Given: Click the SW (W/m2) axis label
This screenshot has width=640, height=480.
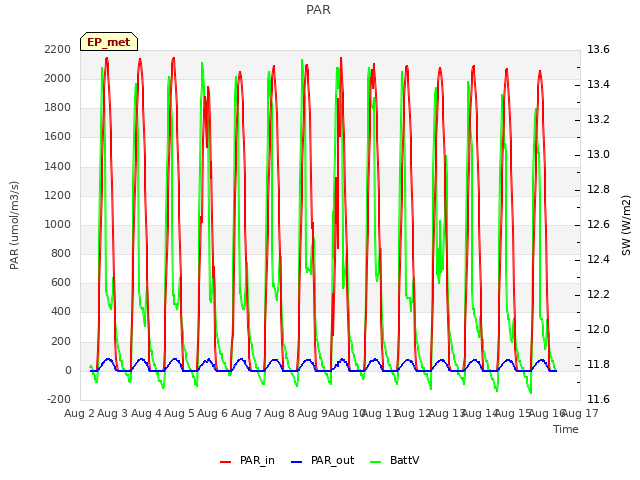Looking at the screenshot, I should pos(626,225).
